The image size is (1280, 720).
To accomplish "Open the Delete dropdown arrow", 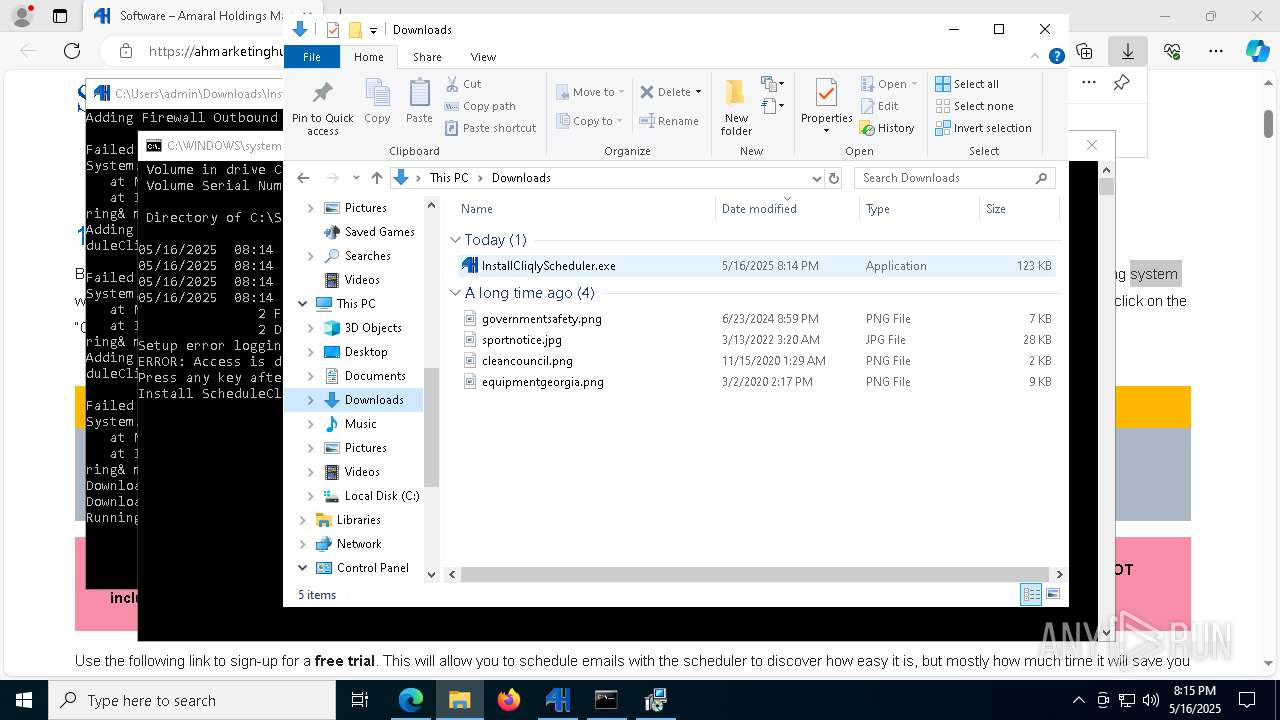I will (698, 92).
